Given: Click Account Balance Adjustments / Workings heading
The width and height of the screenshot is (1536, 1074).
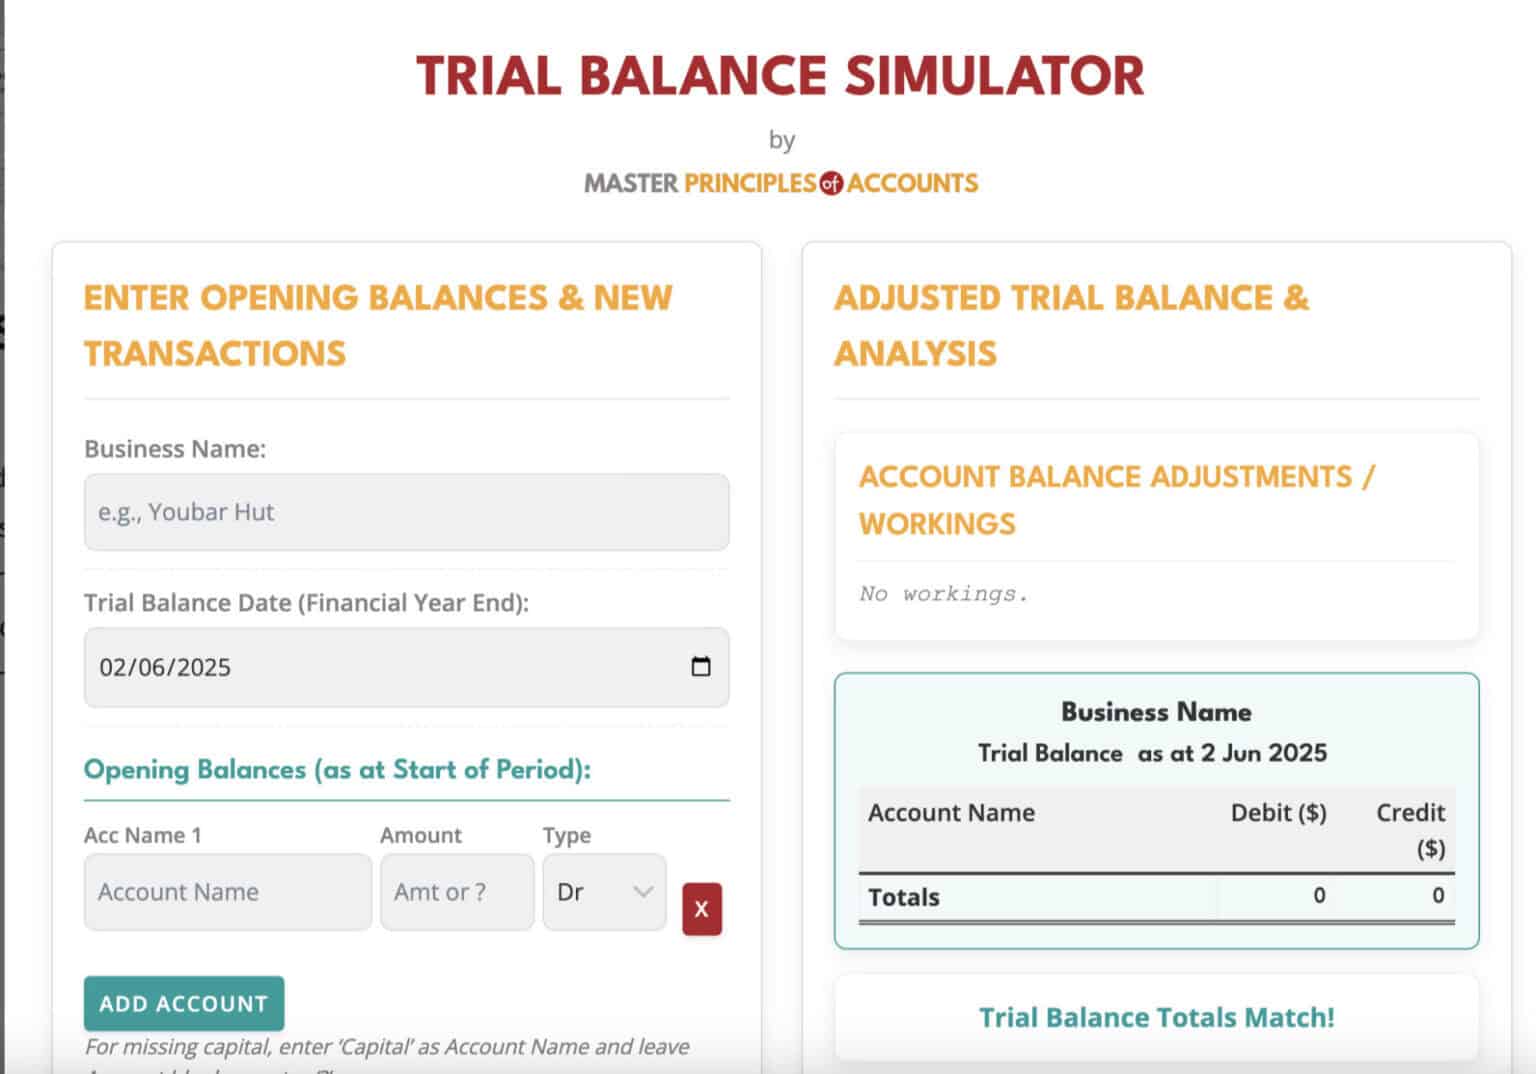Looking at the screenshot, I should (1116, 499).
